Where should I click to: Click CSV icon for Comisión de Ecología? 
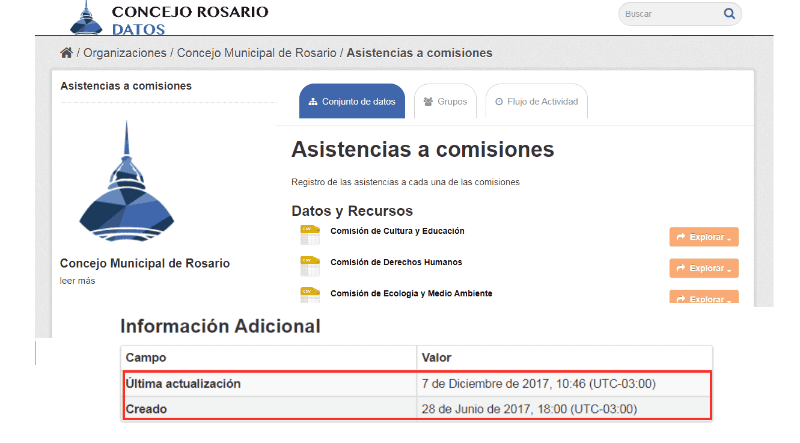(310, 295)
